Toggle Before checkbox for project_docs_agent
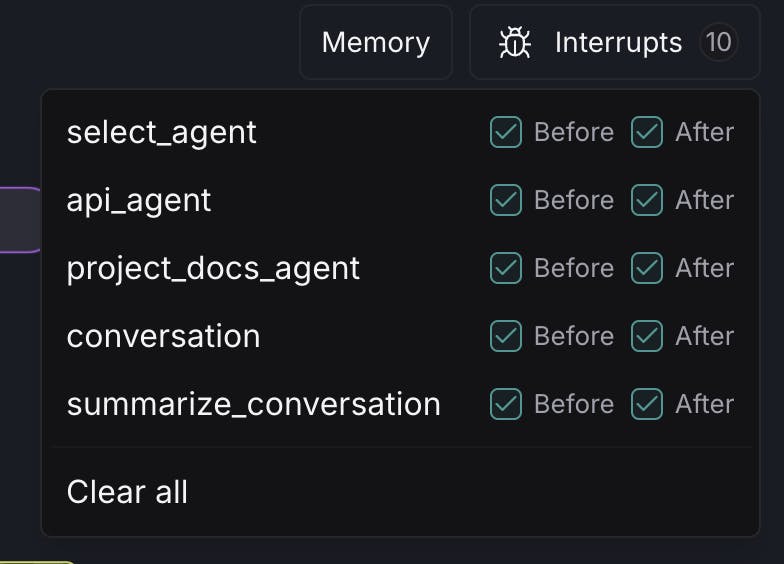784x564 pixels. [x=506, y=268]
